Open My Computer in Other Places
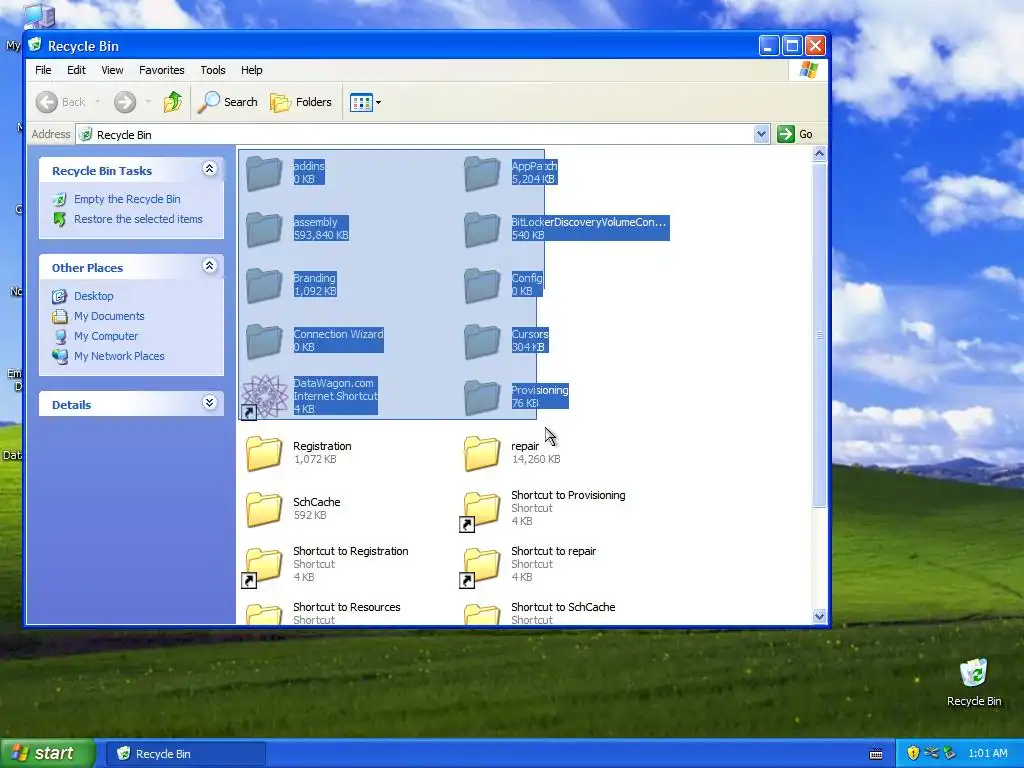The image size is (1024, 768). 106,336
